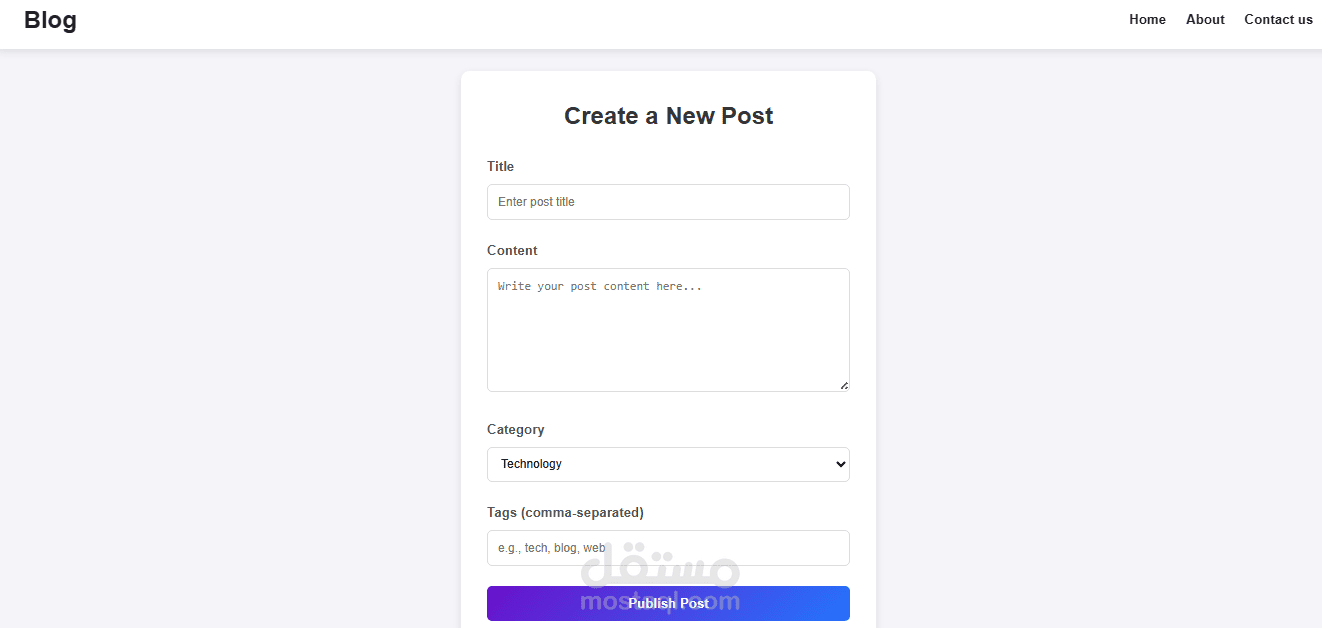Open the About page link
This screenshot has height=628, width=1322.
1205,20
